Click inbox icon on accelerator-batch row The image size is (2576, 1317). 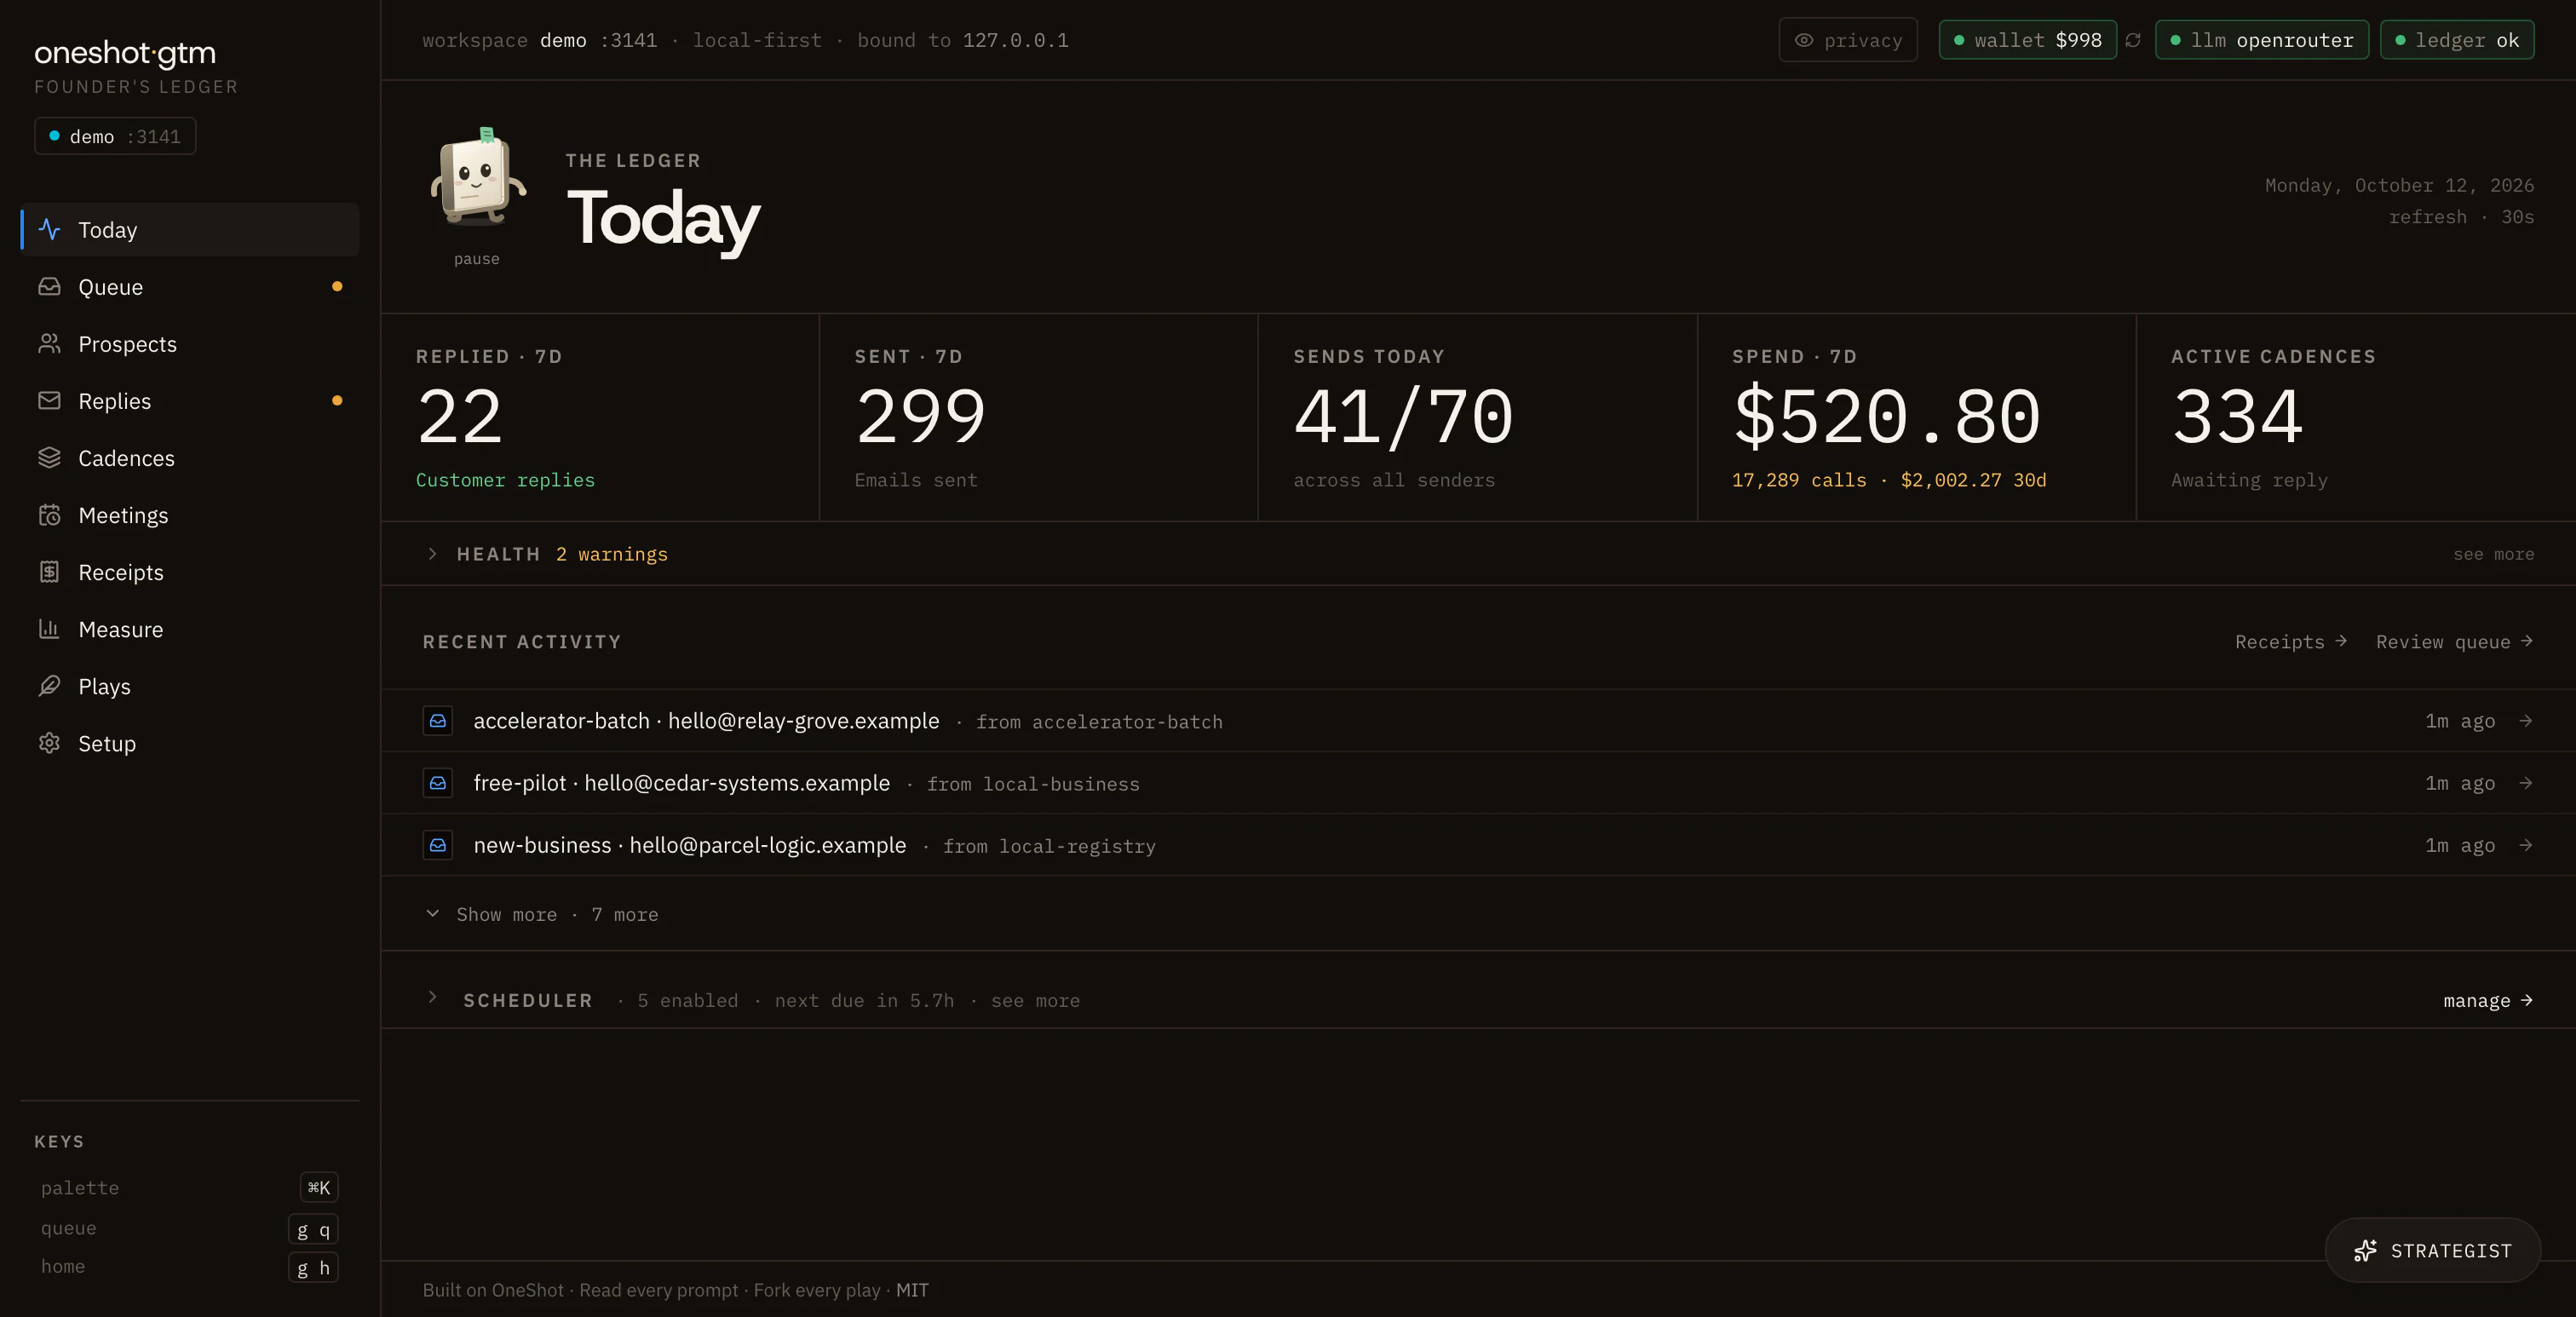(438, 721)
